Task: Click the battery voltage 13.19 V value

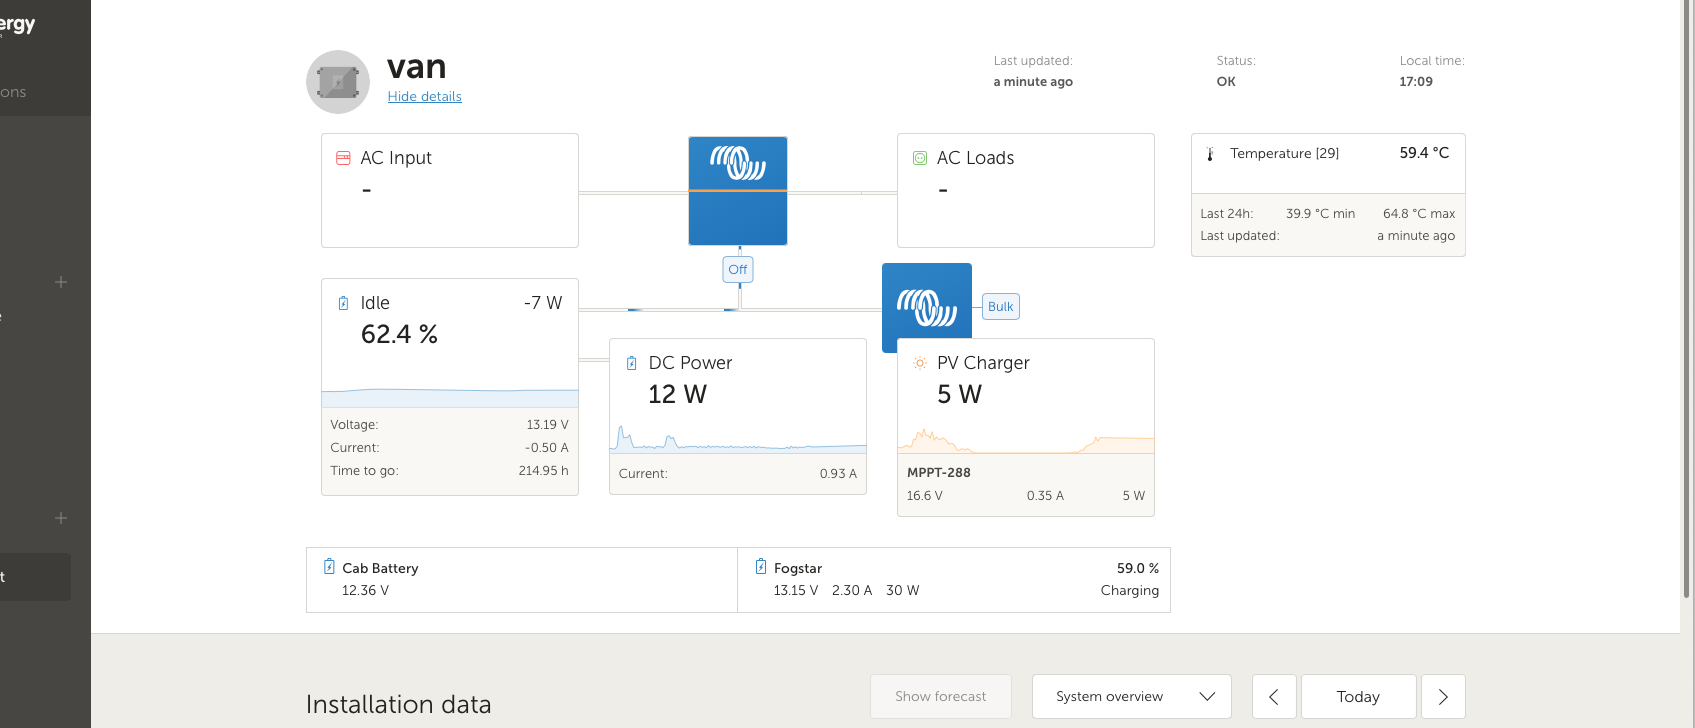Action: tap(547, 425)
